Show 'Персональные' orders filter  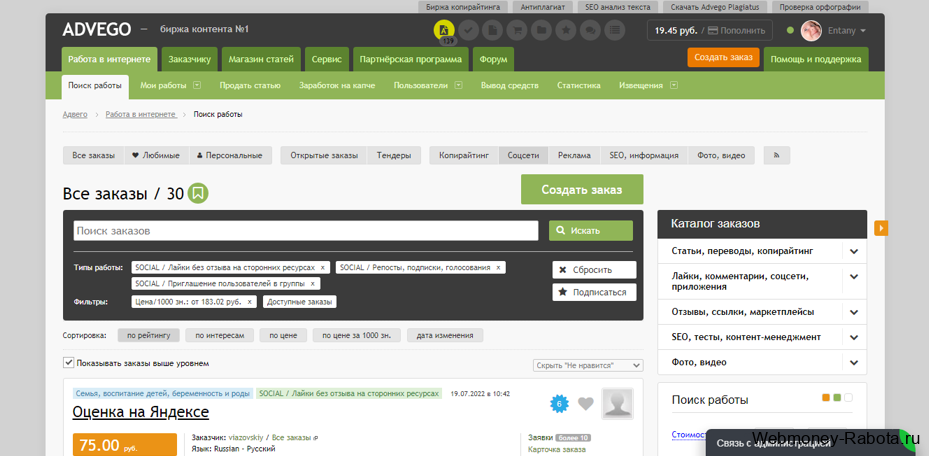pyautogui.click(x=230, y=155)
